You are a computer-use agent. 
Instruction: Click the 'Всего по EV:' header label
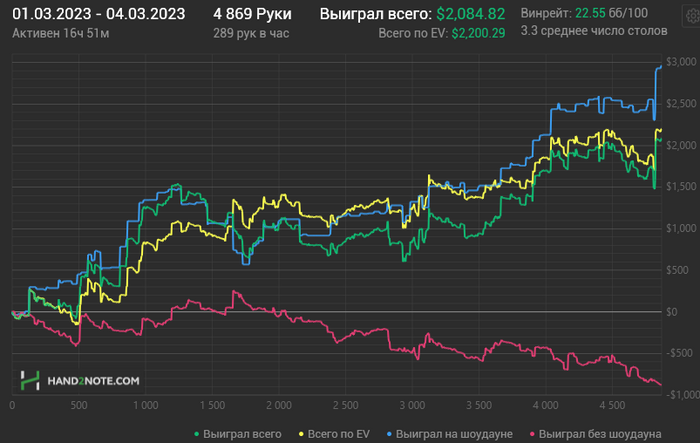click(x=413, y=33)
